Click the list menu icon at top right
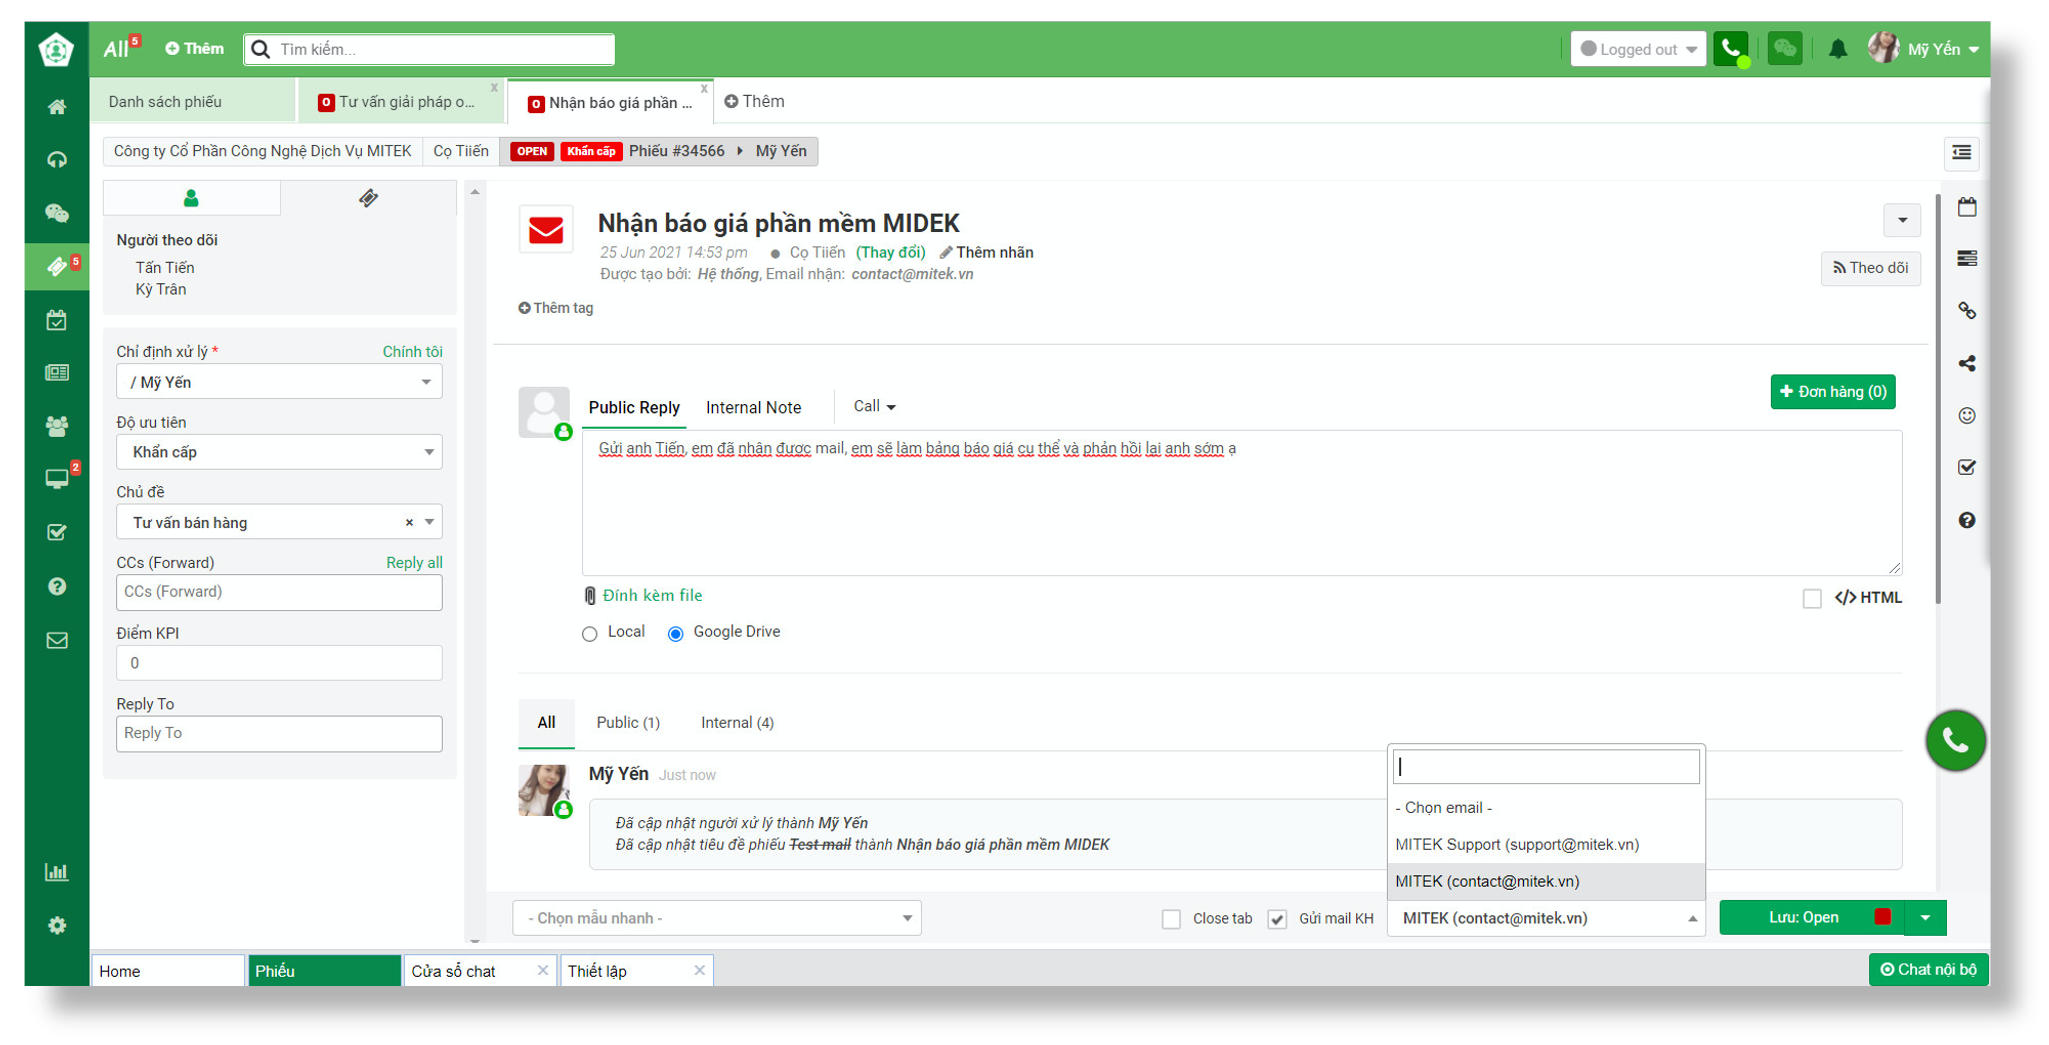The image size is (2049, 1045). (x=1962, y=152)
